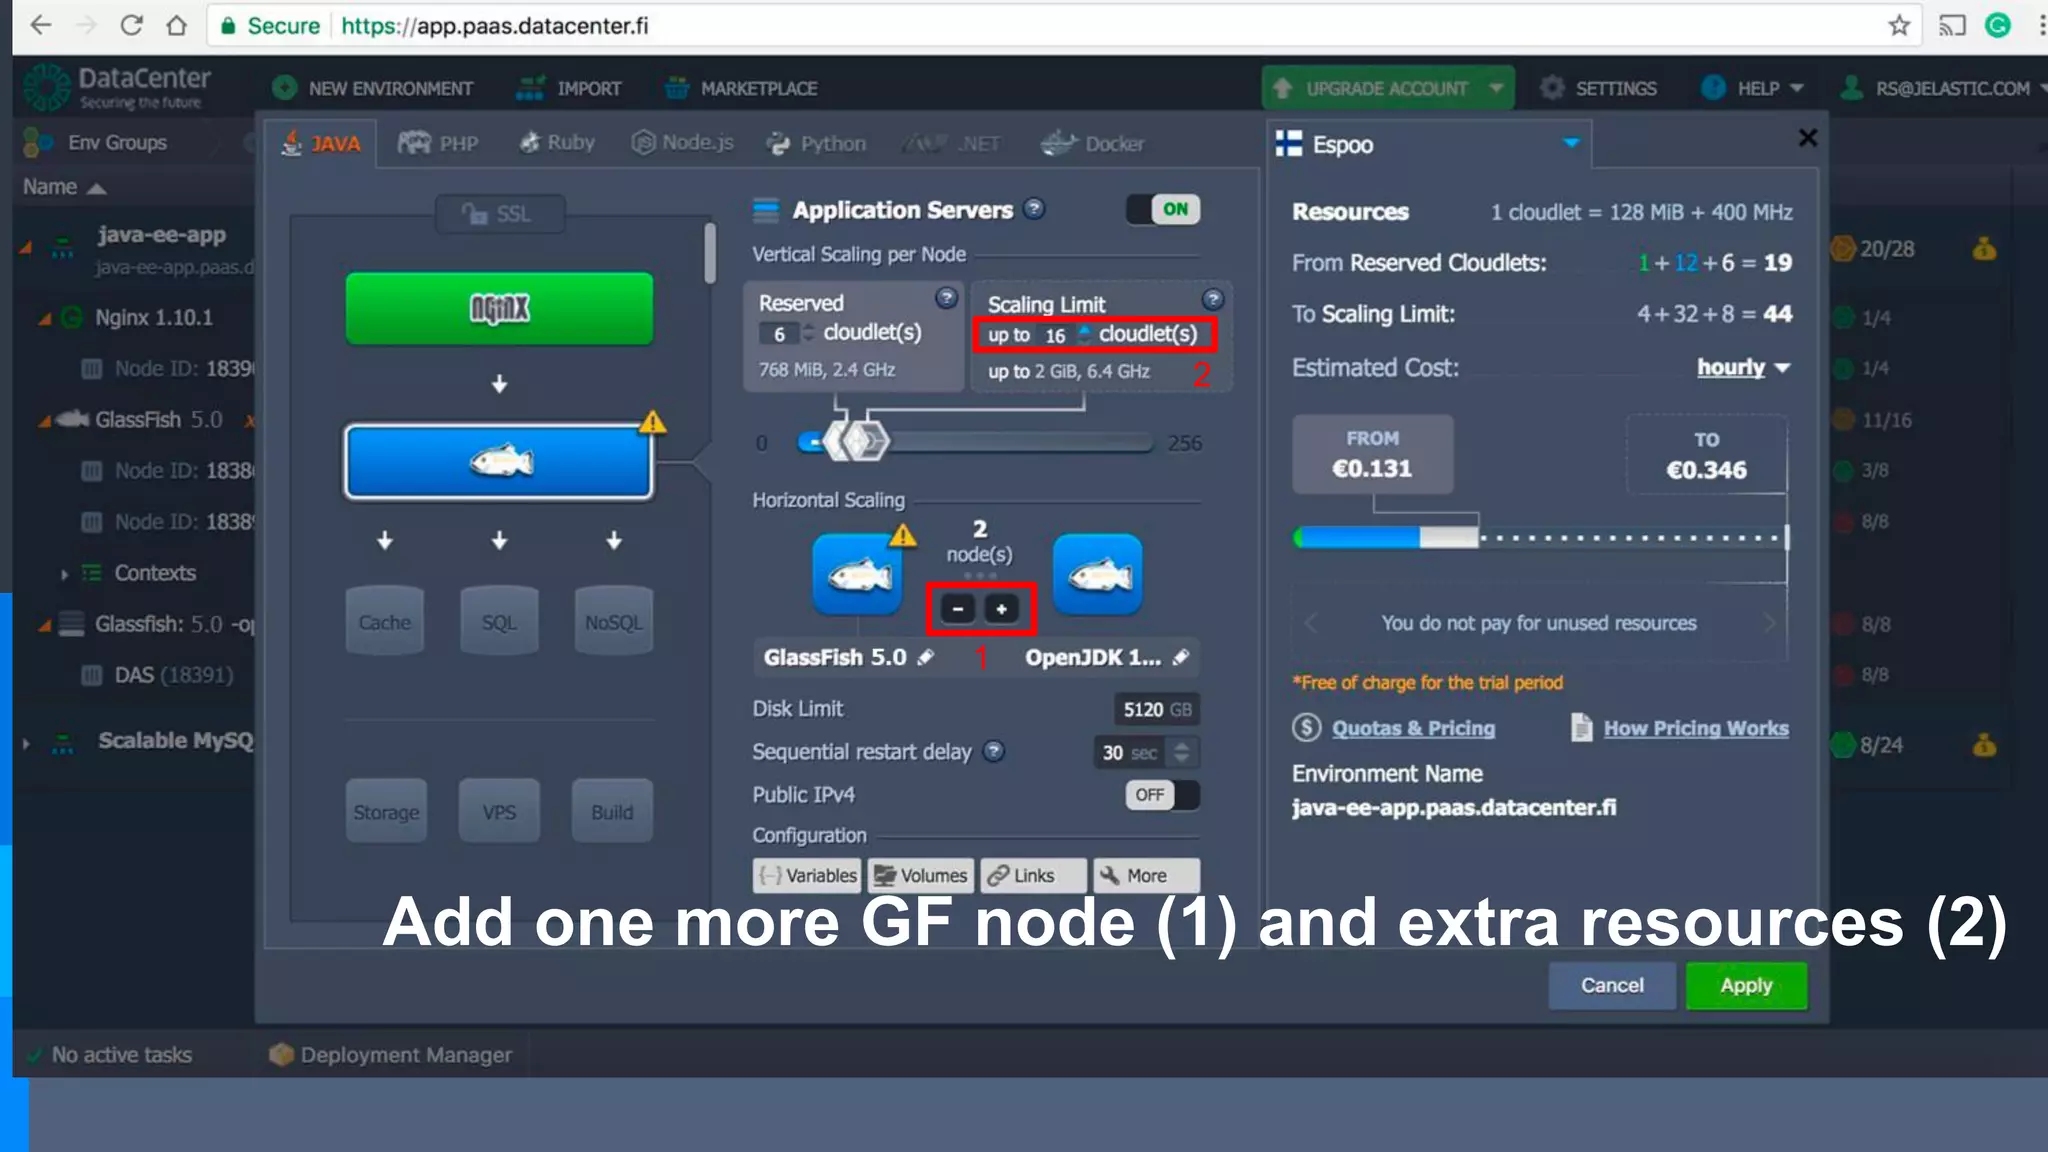
Task: Click the Disk Limit value field
Action: point(1156,709)
